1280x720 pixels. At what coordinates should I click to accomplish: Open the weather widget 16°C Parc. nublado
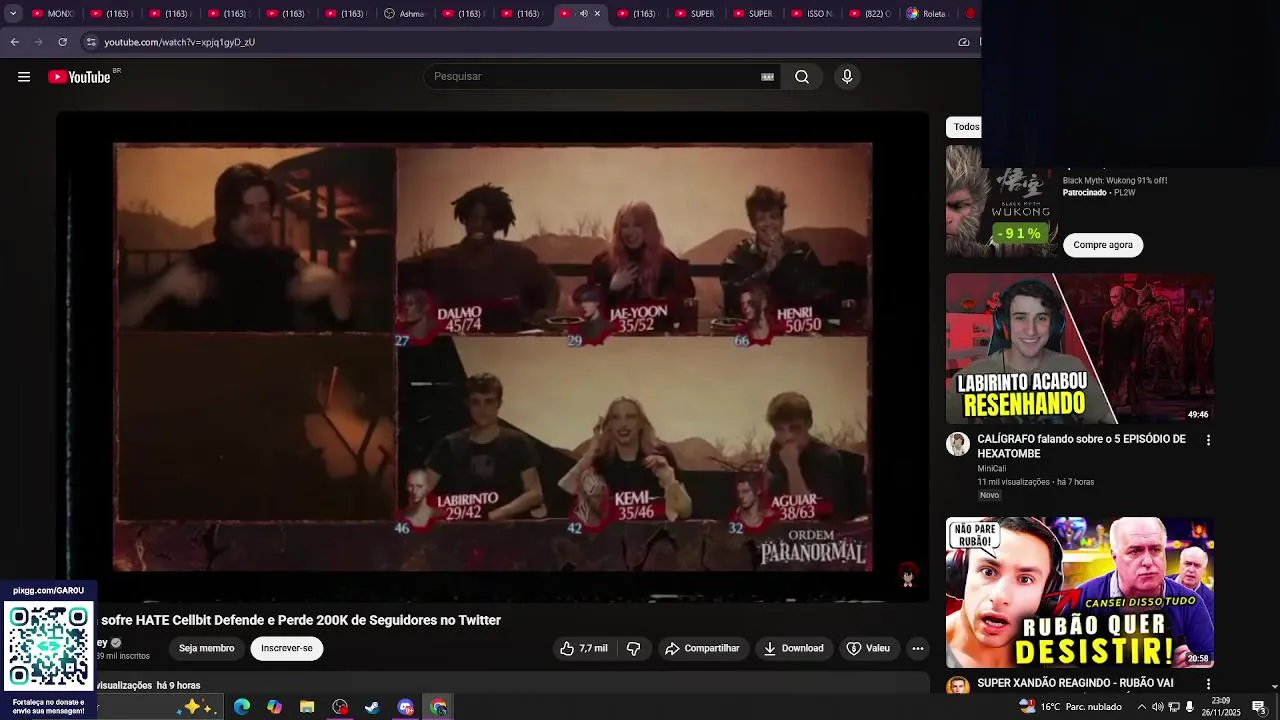[x=1070, y=707]
